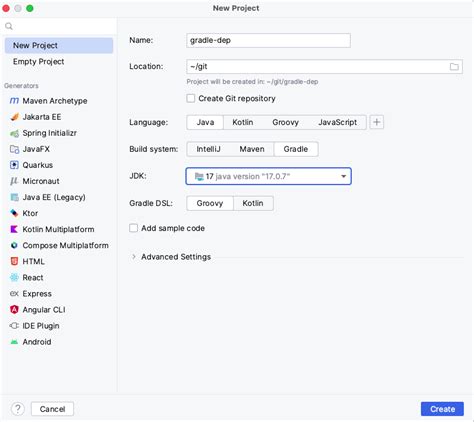Click the Ktor generator icon
This screenshot has width=474, height=422.
14,213
